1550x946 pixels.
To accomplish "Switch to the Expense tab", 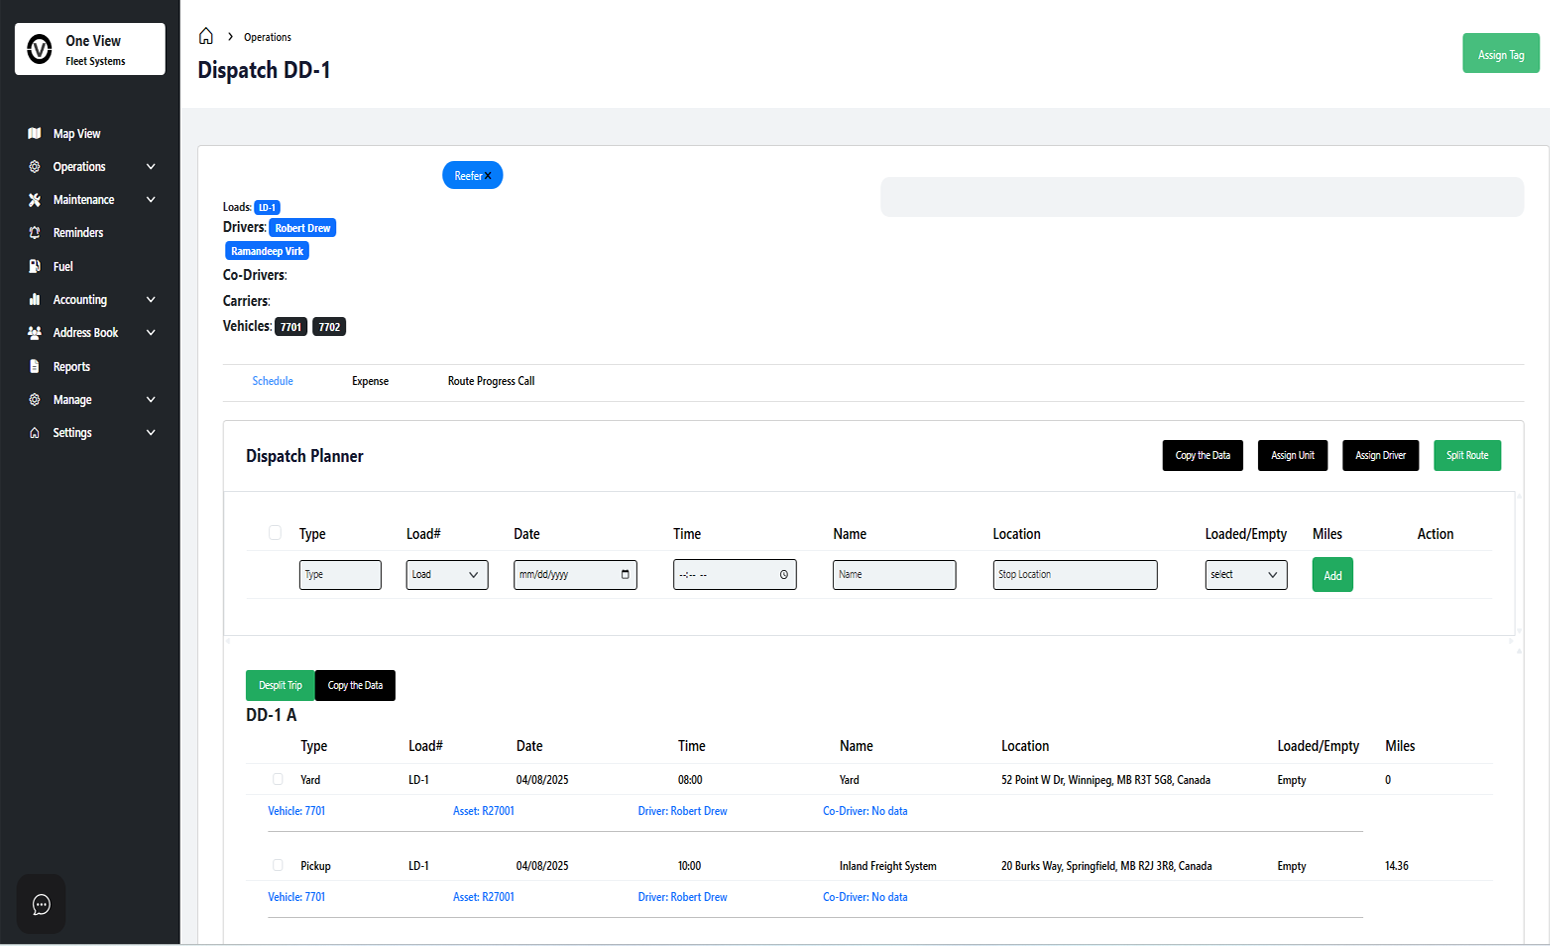I will tap(370, 381).
